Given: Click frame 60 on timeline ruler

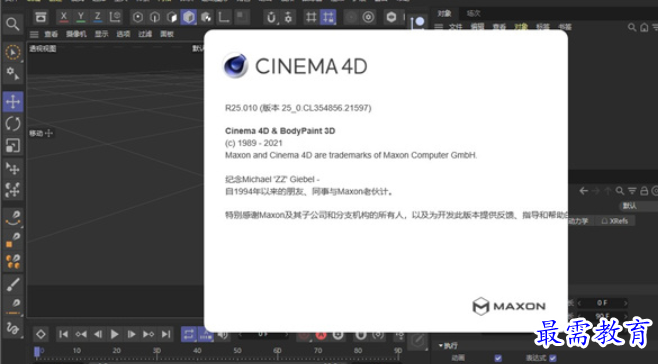Looking at the screenshot, I should pos(277,351).
